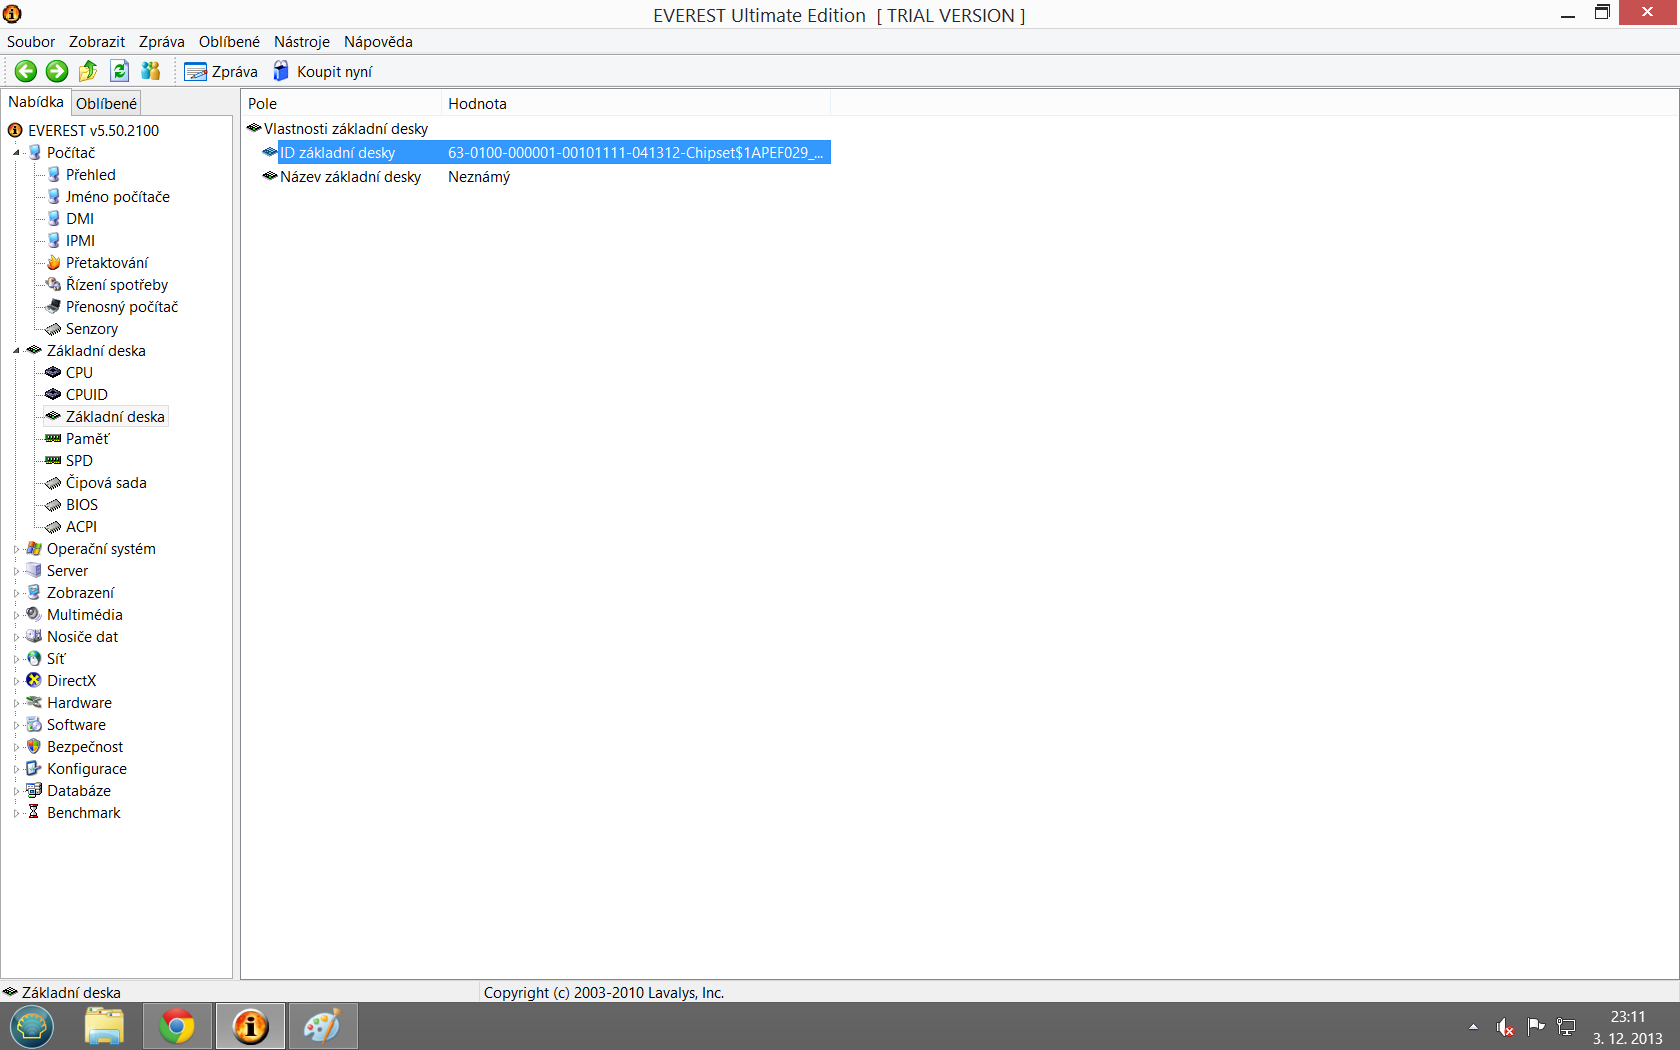
Task: Open the Zpráva report toolbar button
Action: 221,72
